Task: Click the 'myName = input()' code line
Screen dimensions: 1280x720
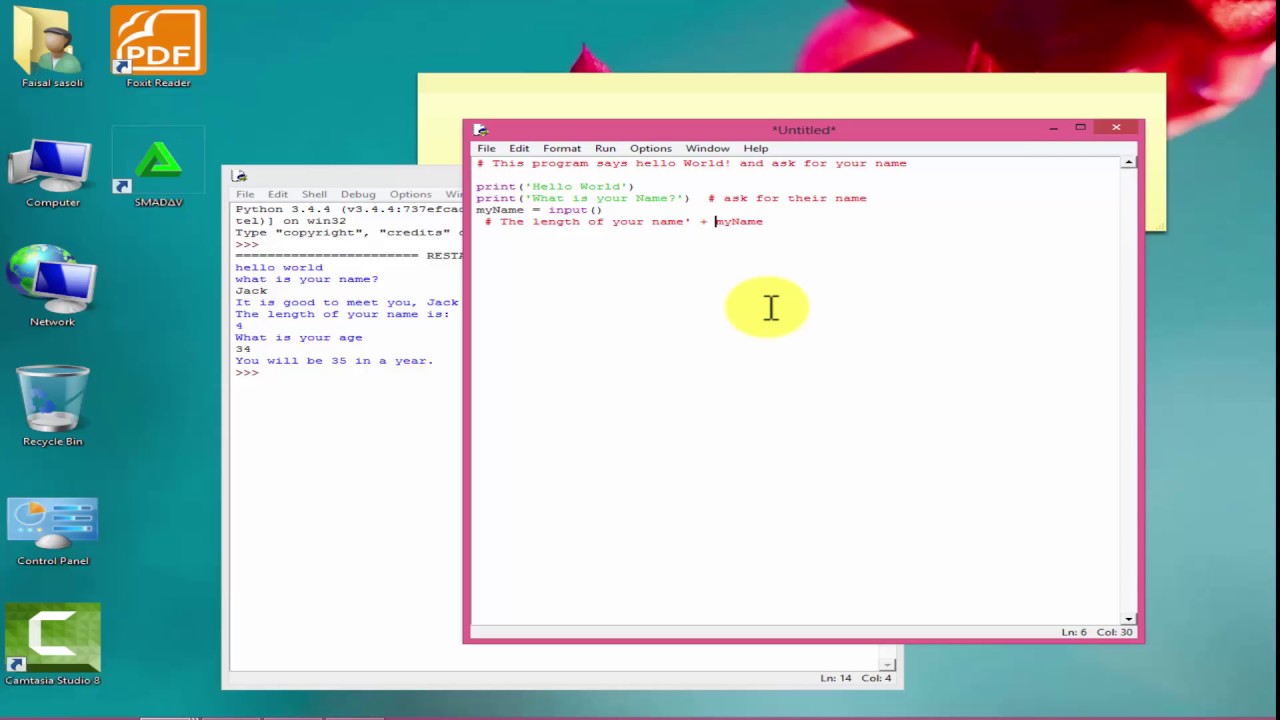Action: 539,210
